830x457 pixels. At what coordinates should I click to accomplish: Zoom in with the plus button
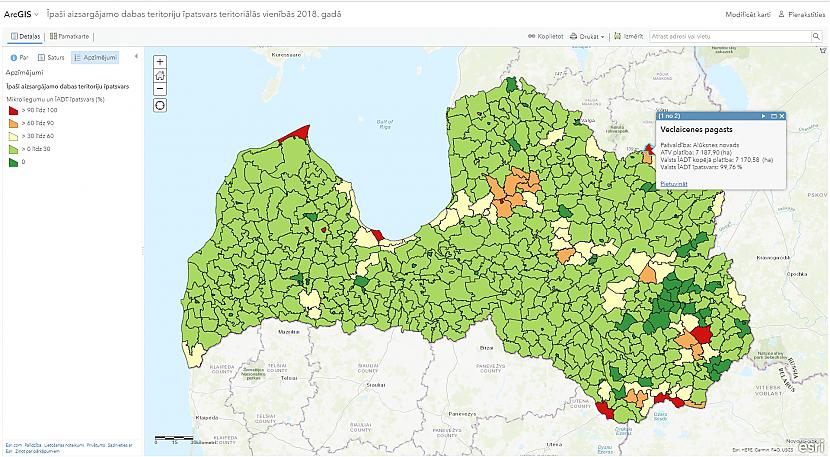[160, 62]
